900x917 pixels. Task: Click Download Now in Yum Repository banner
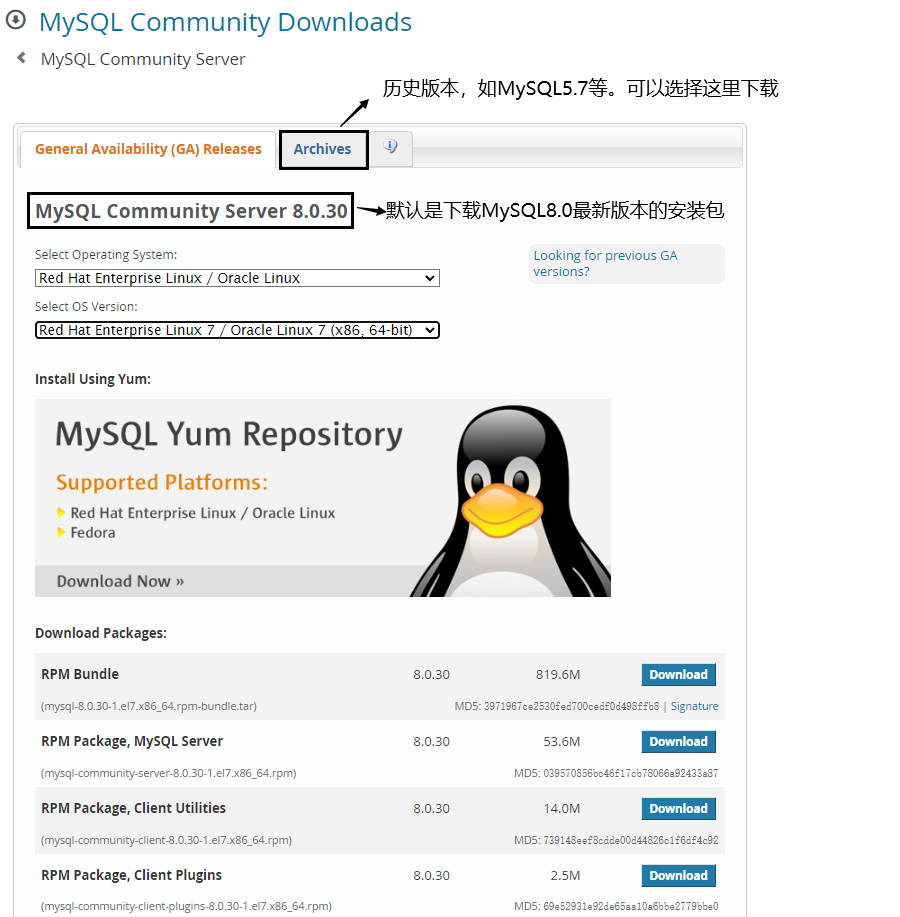click(x=120, y=581)
